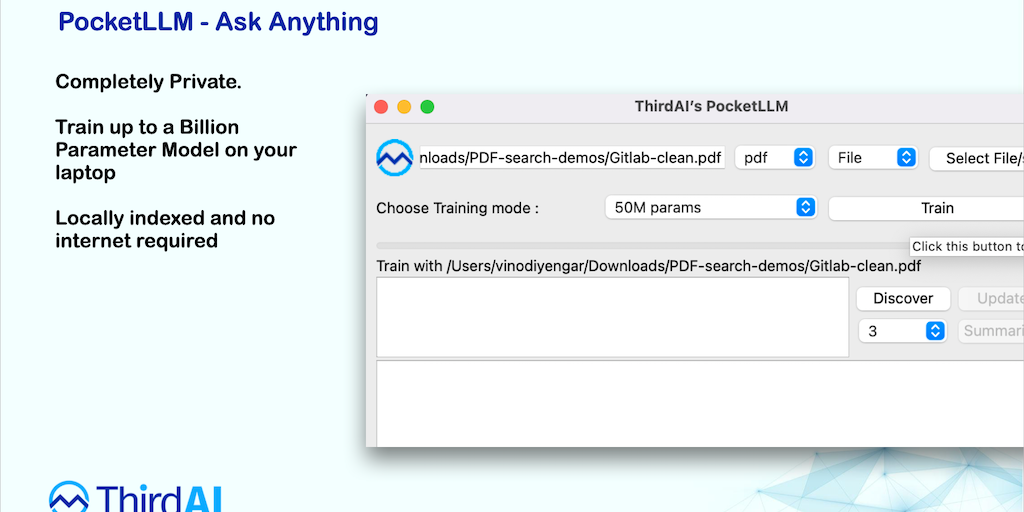Click the training progress bar
The image size is (1024, 512).
point(643,246)
